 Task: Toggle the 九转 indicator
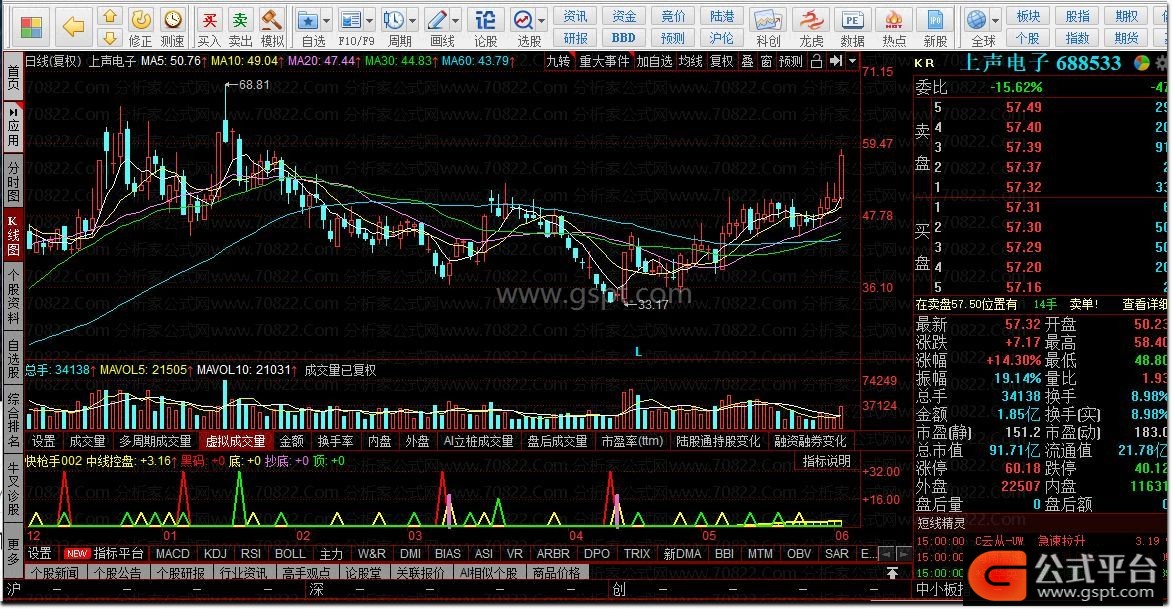tap(557, 61)
